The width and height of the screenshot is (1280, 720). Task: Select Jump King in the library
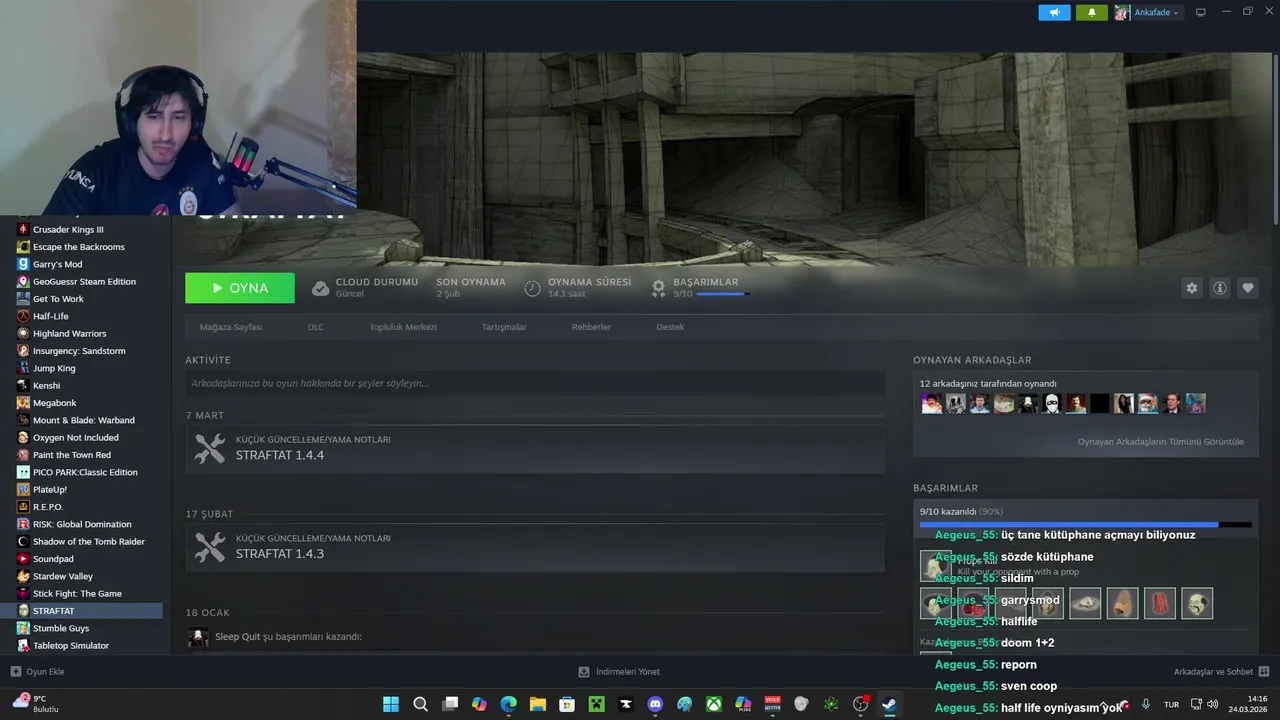coord(54,368)
